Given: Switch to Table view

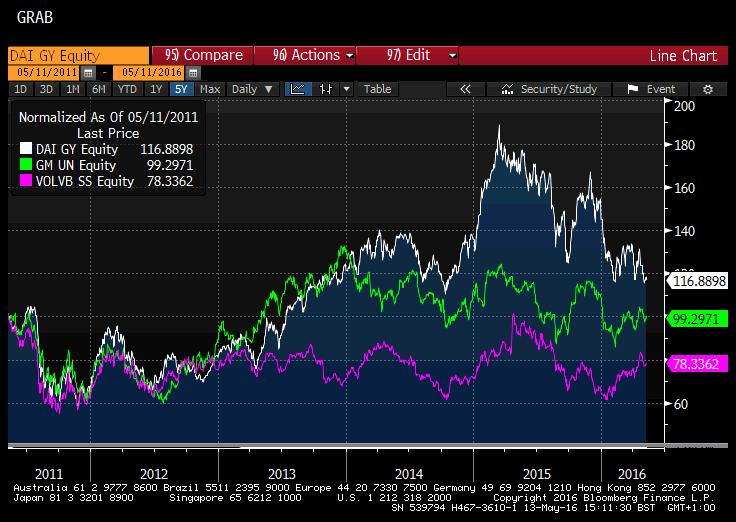Looking at the screenshot, I should tap(377, 89).
